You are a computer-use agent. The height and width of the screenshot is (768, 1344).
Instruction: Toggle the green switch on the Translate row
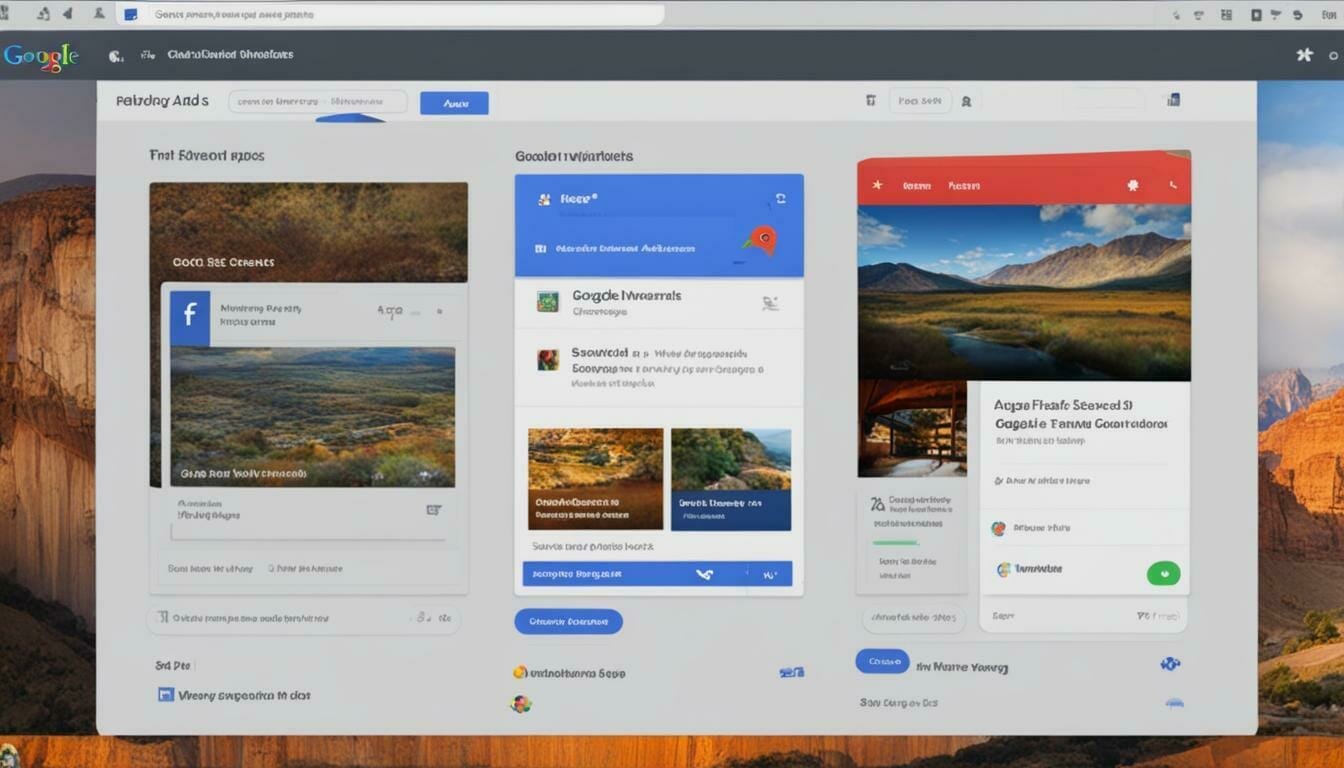1162,573
